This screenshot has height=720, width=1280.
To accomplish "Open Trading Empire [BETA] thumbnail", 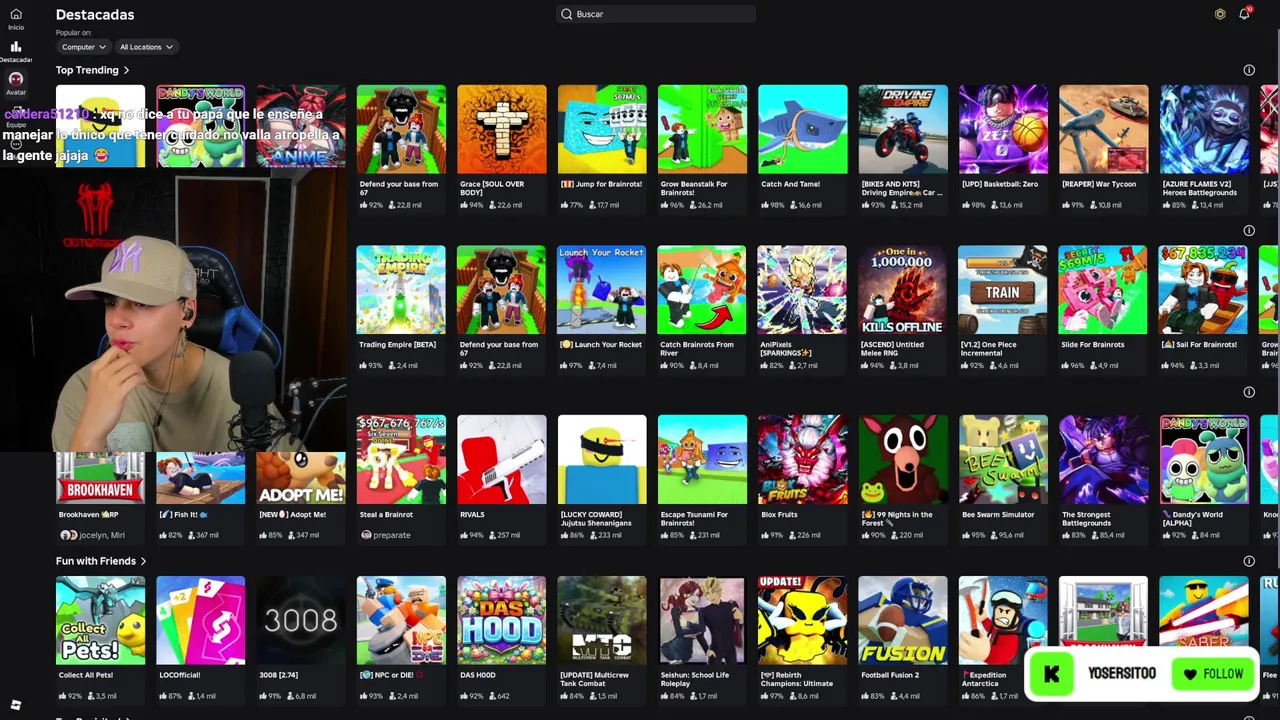I will tap(401, 290).
